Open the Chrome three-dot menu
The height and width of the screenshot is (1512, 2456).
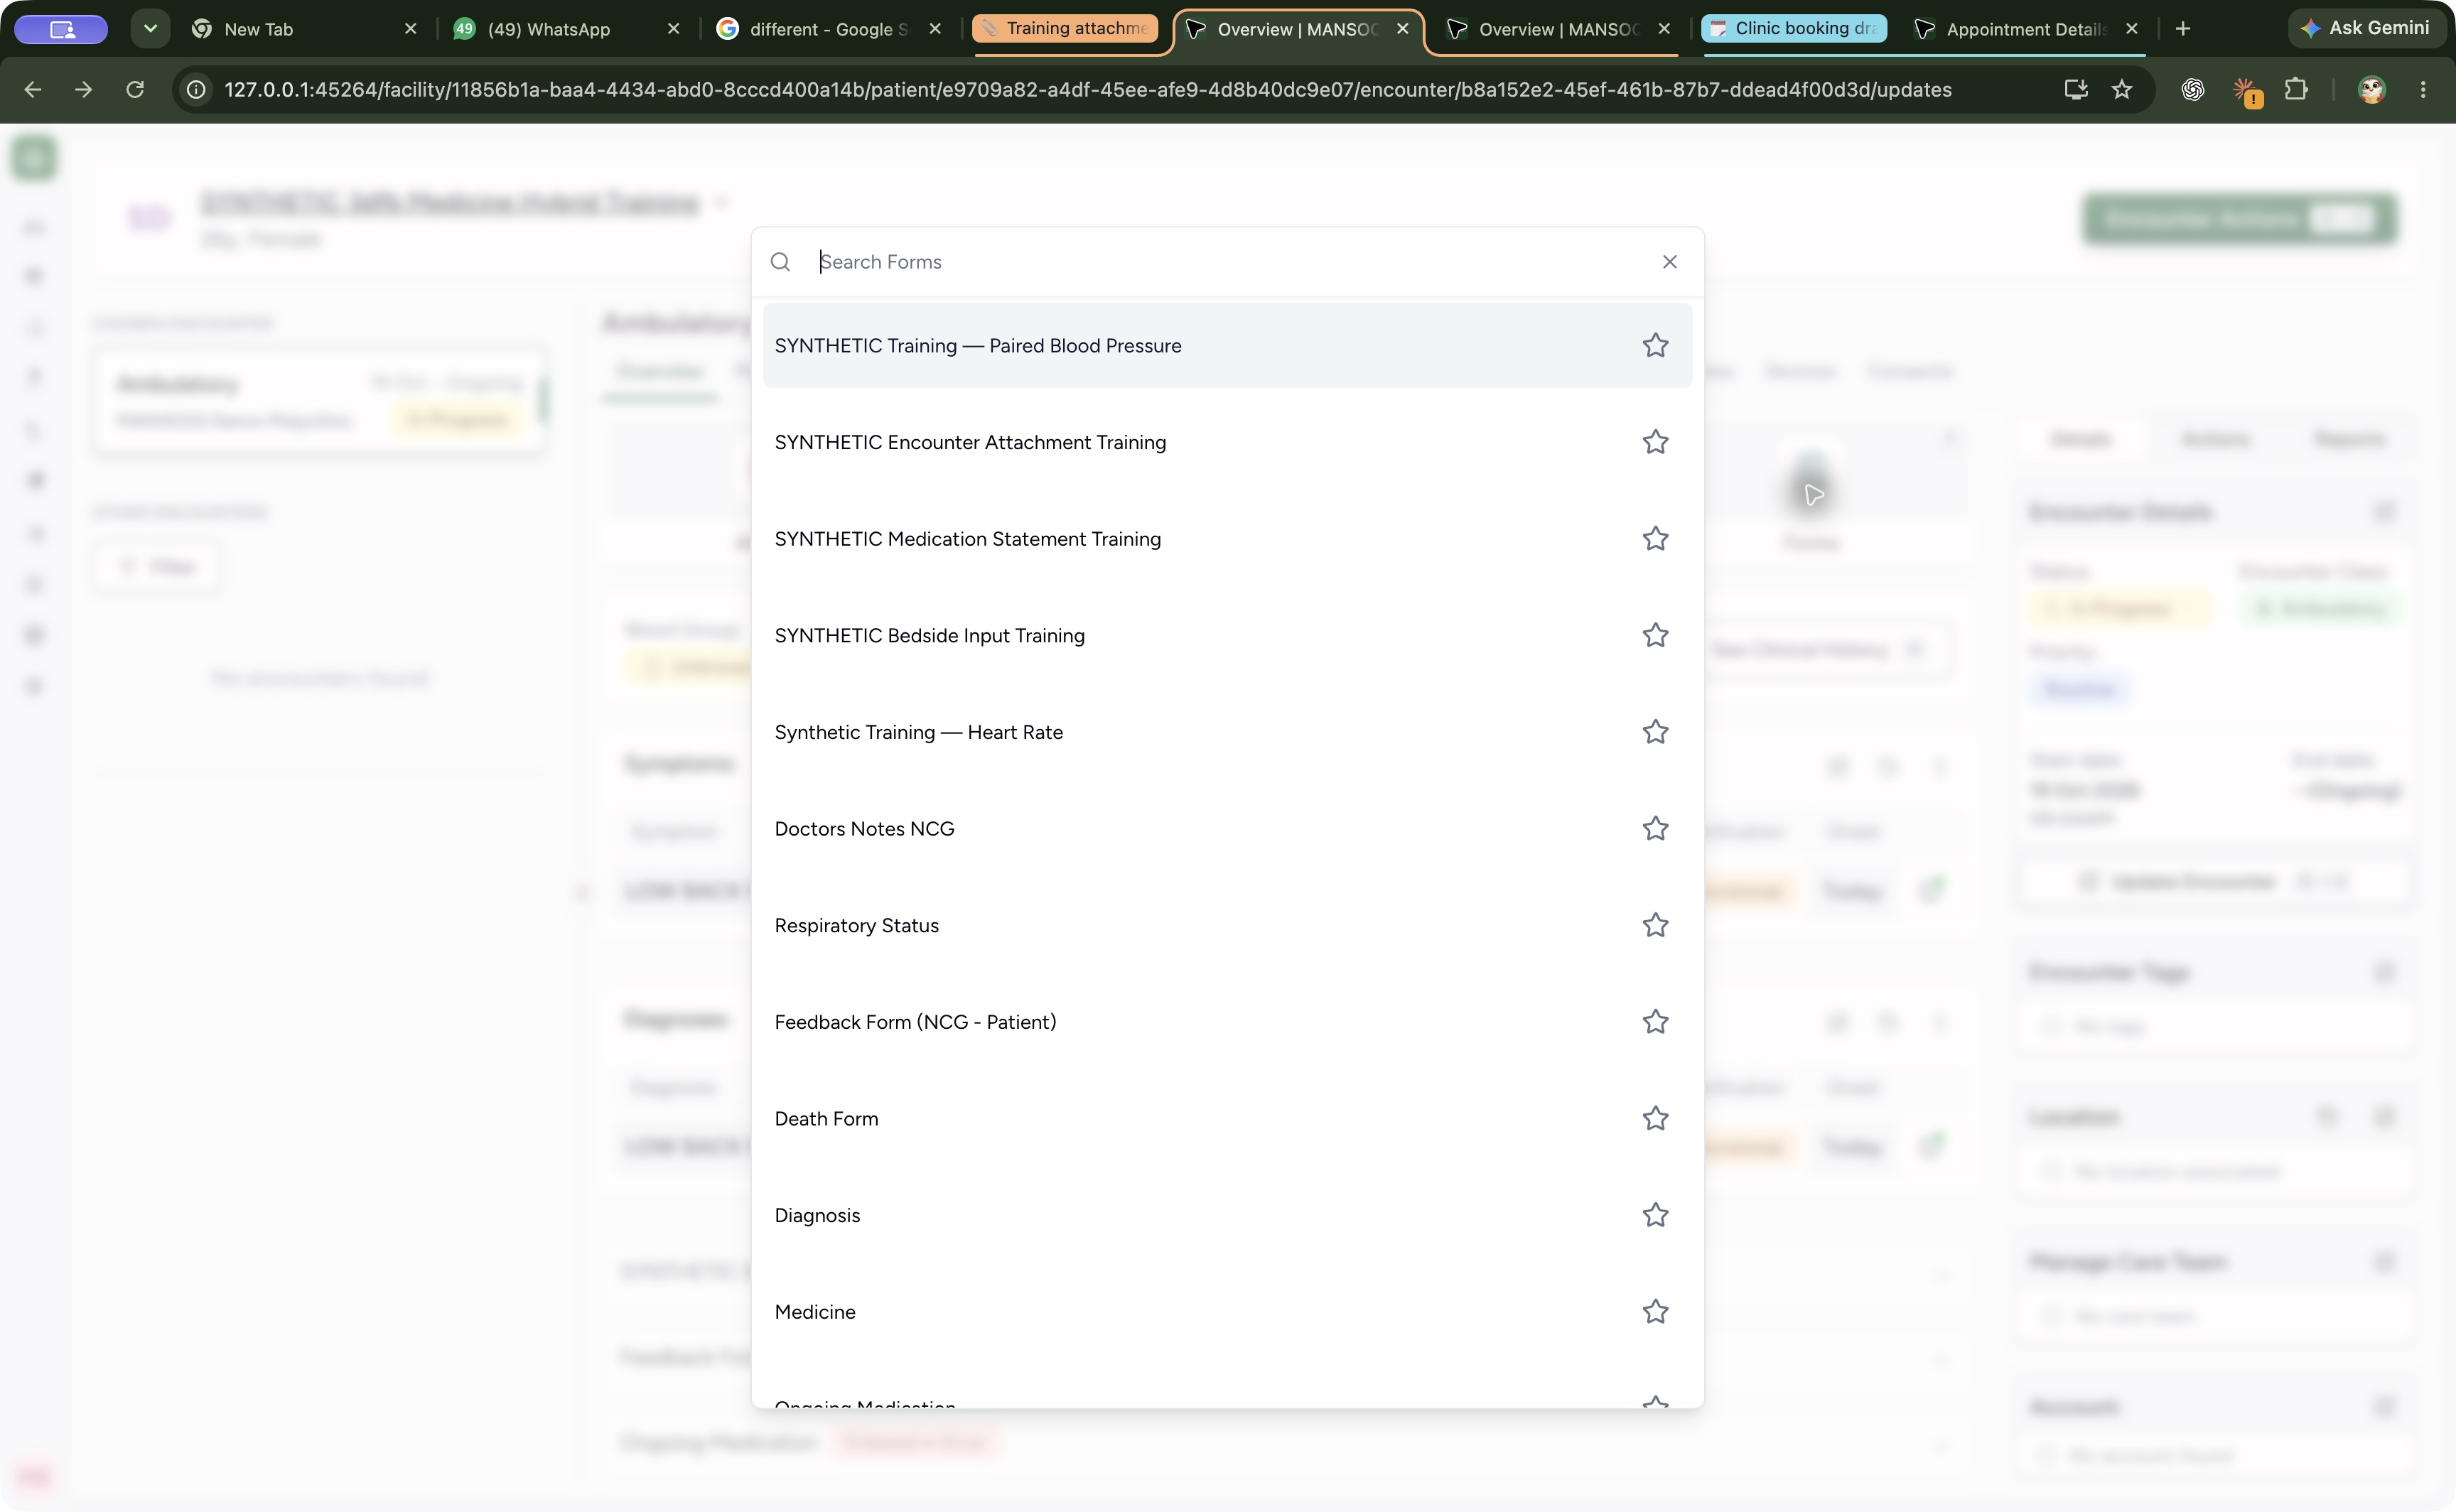point(2423,89)
